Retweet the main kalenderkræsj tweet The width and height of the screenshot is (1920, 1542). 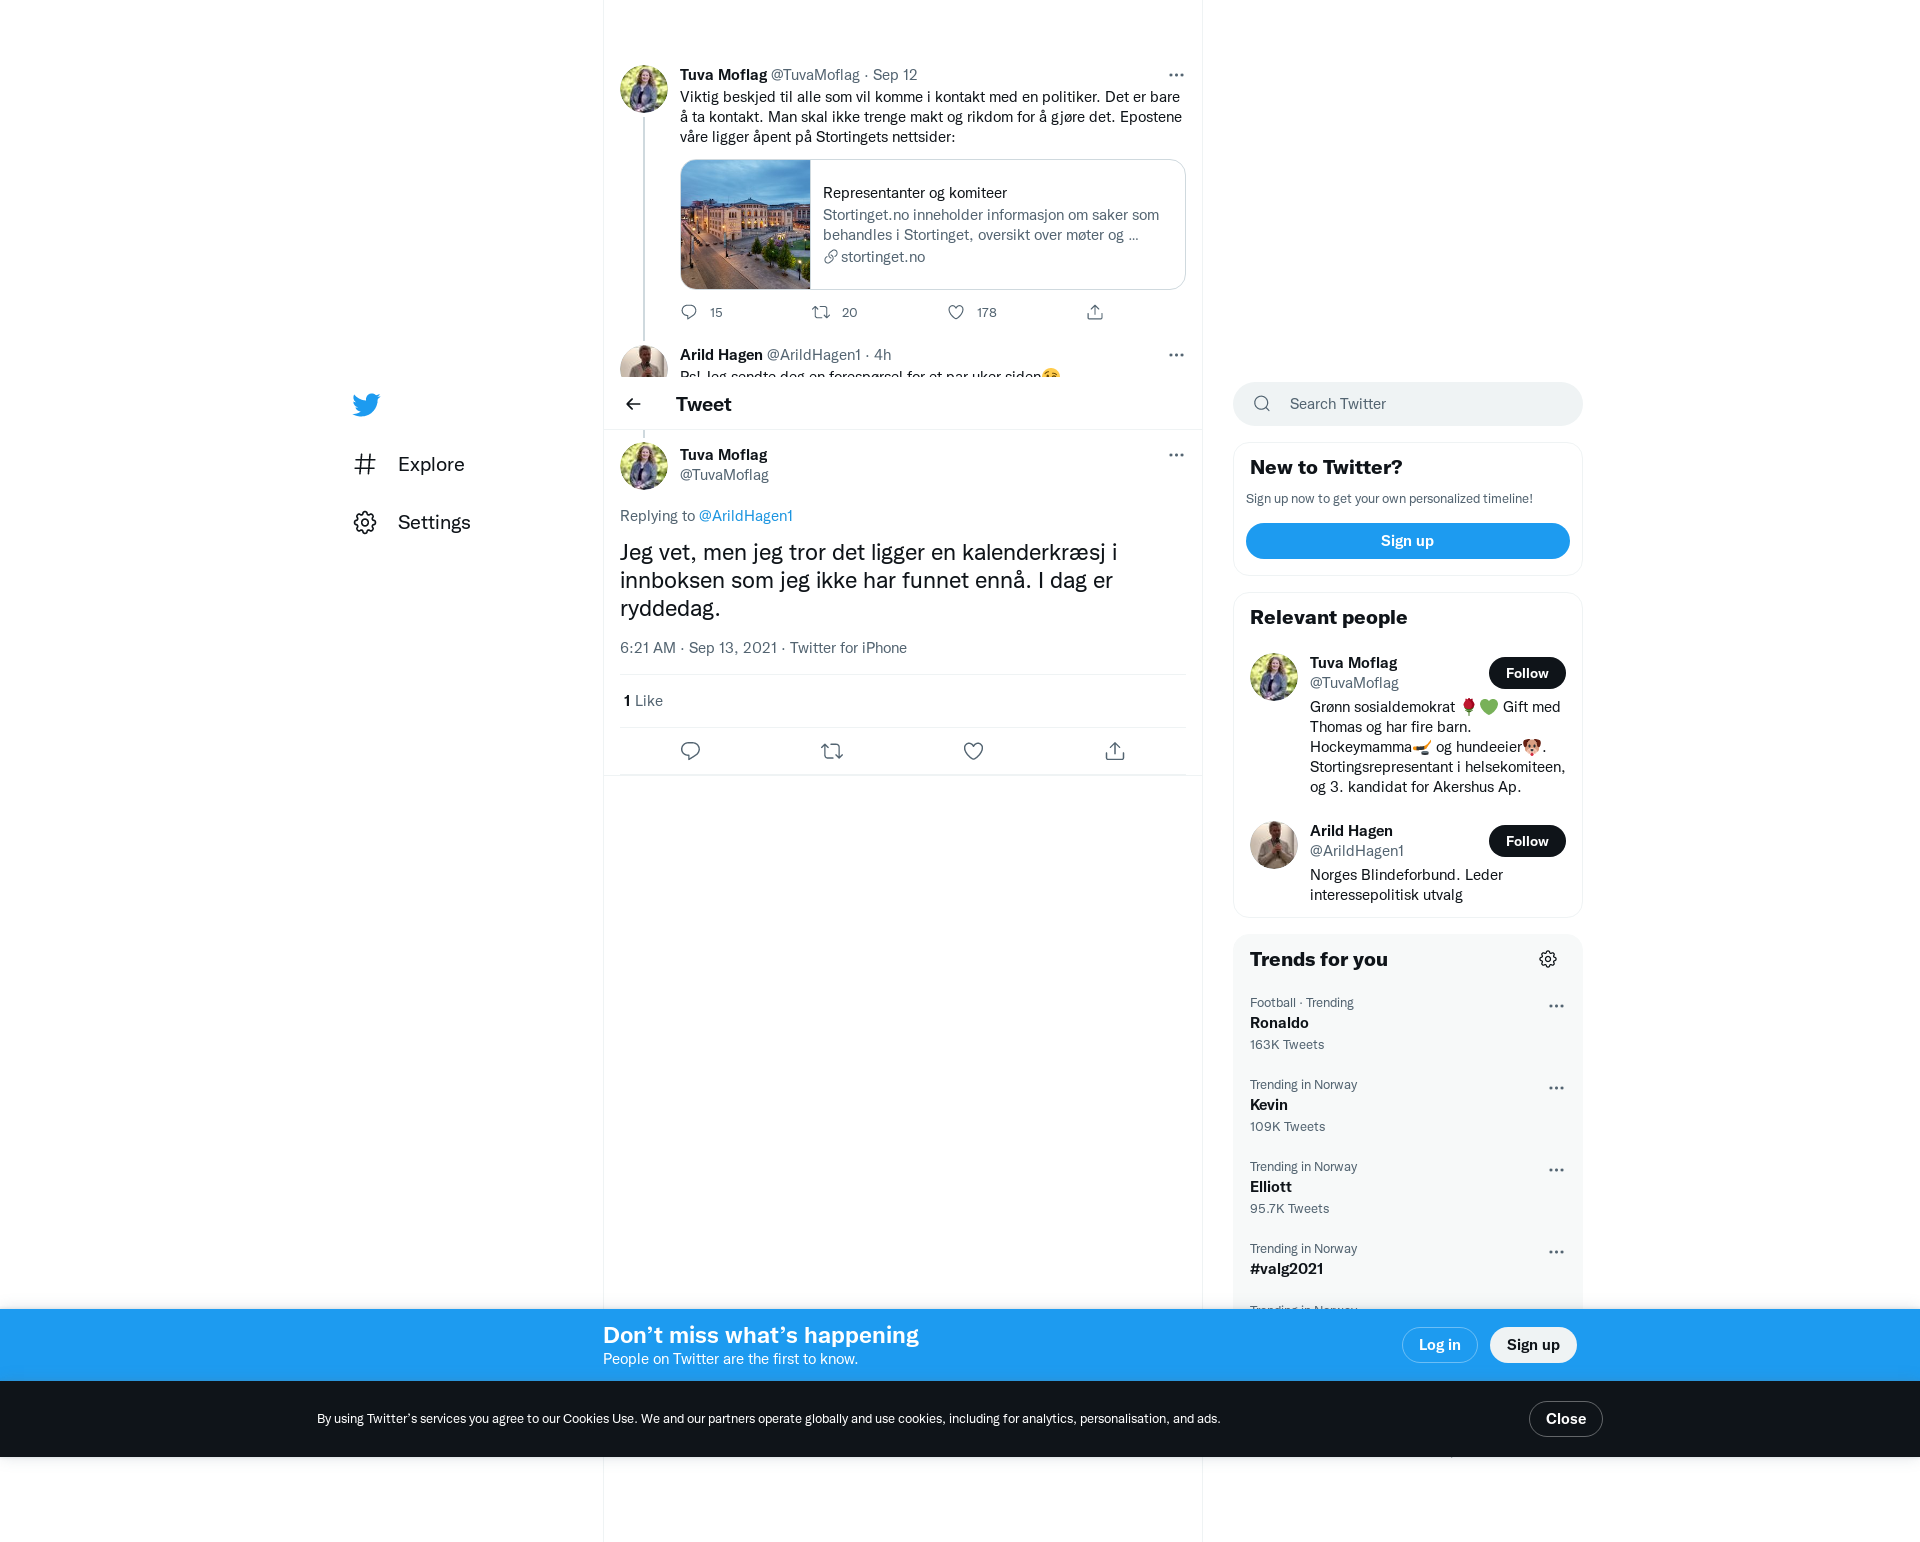(832, 751)
